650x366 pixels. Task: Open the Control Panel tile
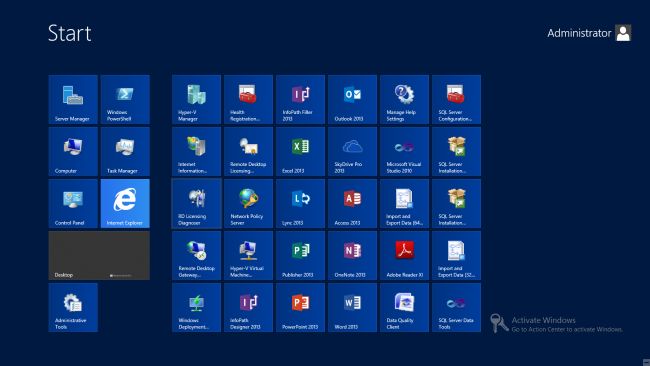click(x=73, y=204)
